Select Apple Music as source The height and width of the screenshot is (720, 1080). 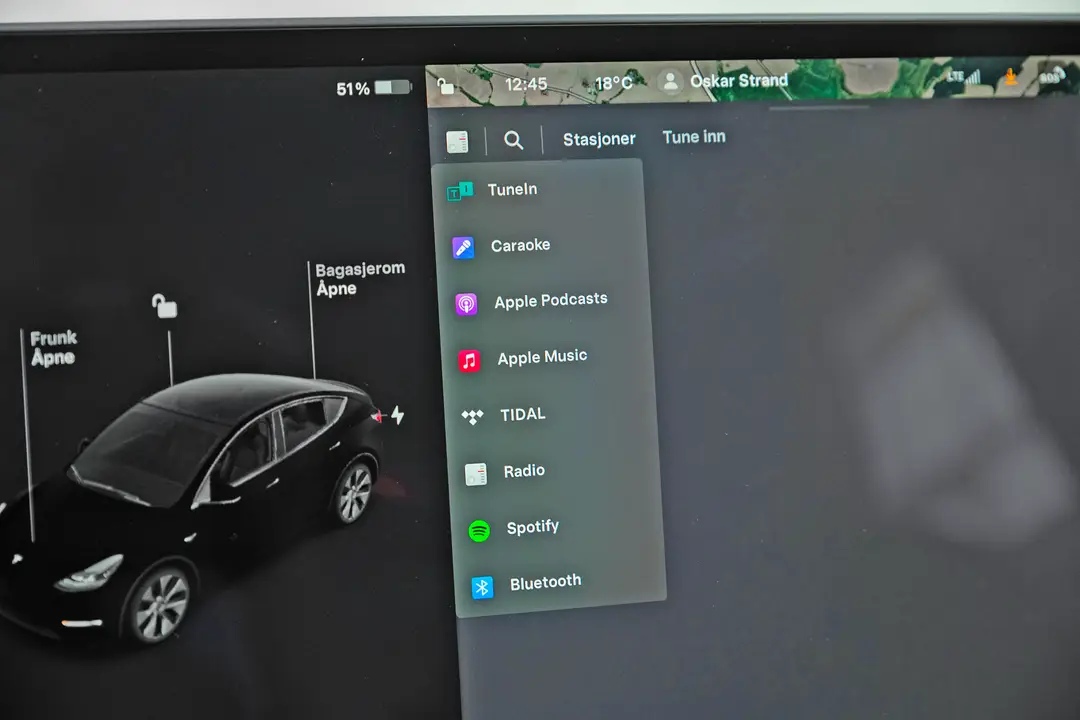point(546,358)
